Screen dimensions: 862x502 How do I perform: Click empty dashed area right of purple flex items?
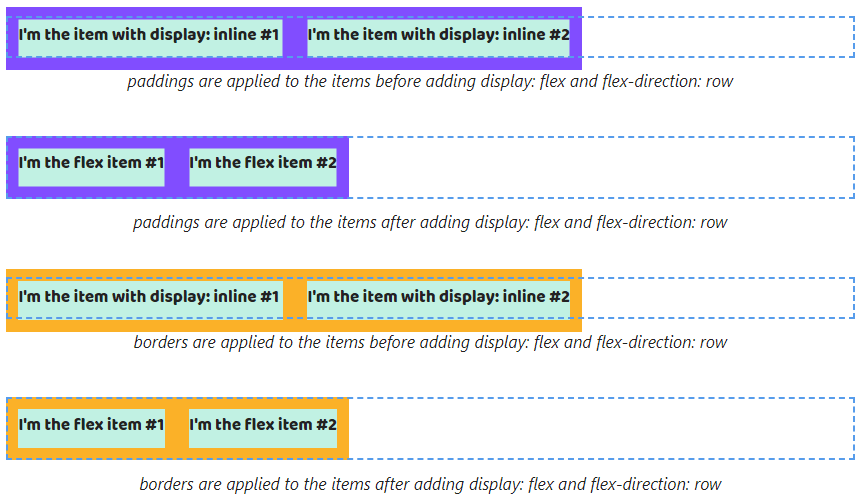600,167
